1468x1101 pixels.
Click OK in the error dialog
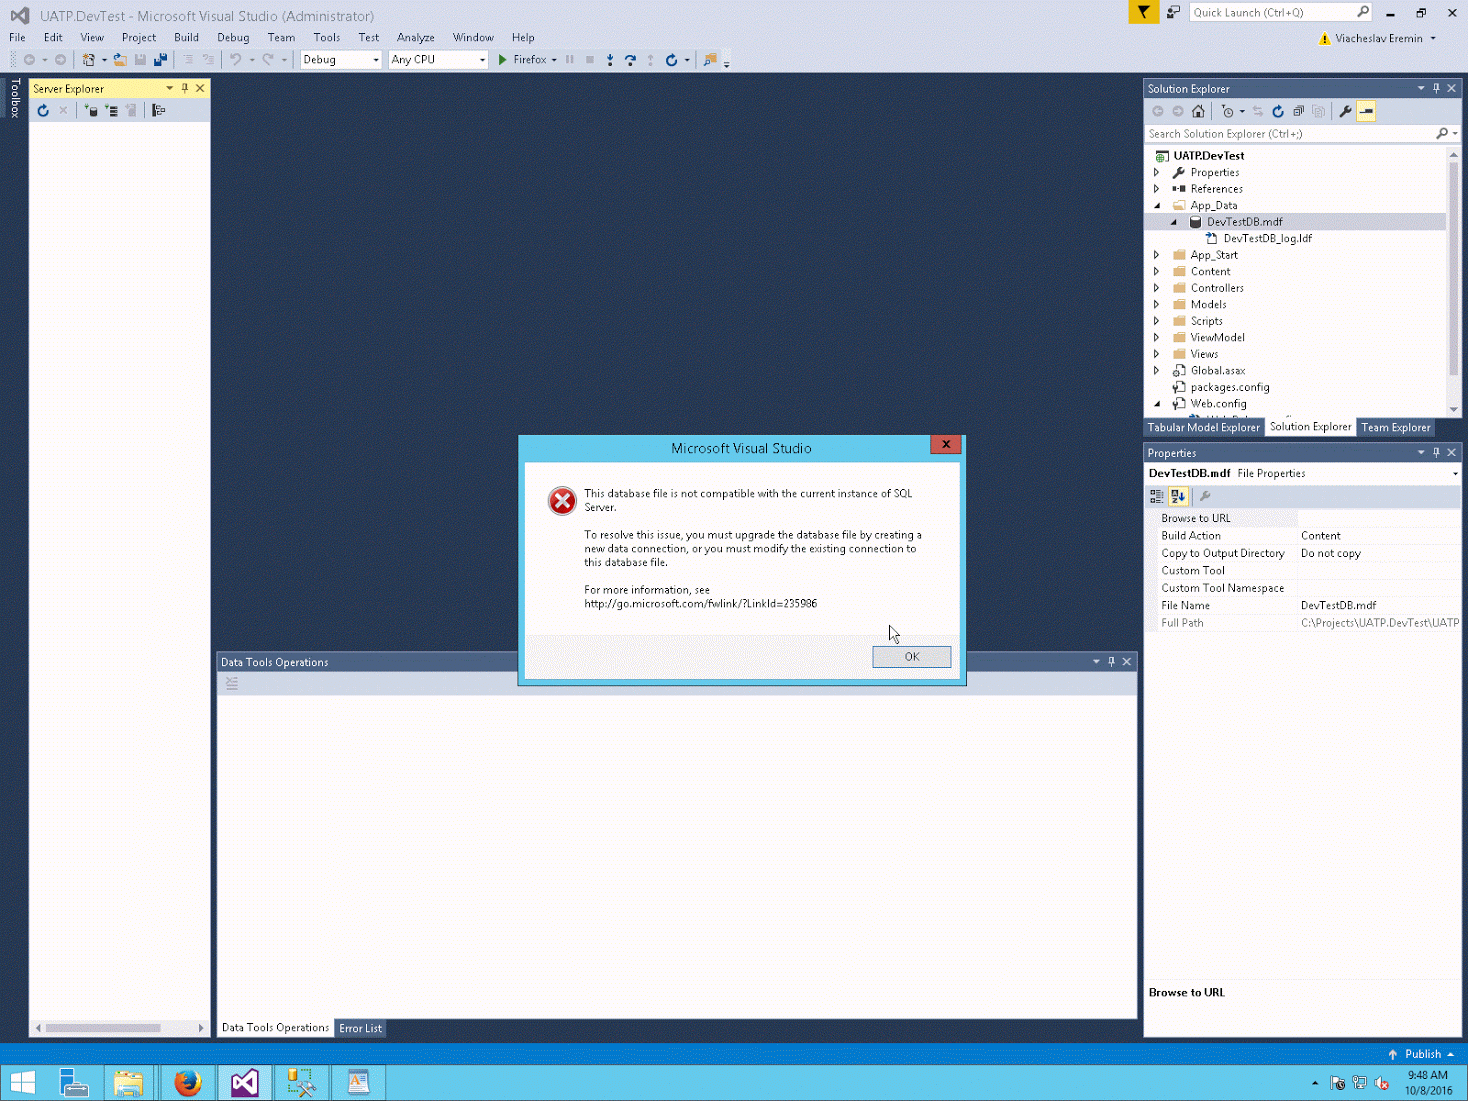[x=911, y=656]
